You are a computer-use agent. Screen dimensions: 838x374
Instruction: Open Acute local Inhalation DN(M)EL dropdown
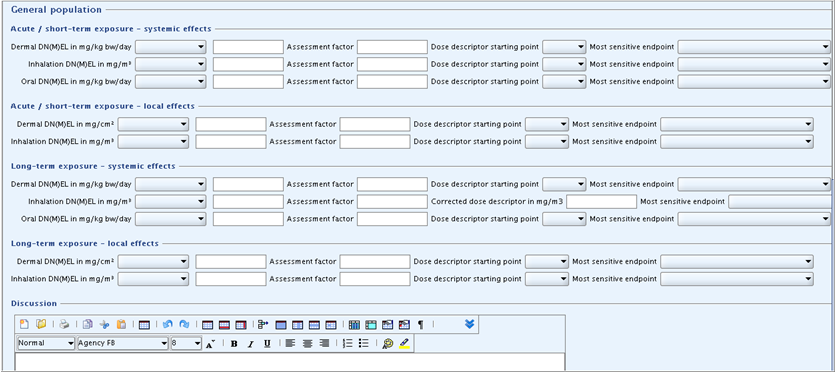[x=153, y=142]
